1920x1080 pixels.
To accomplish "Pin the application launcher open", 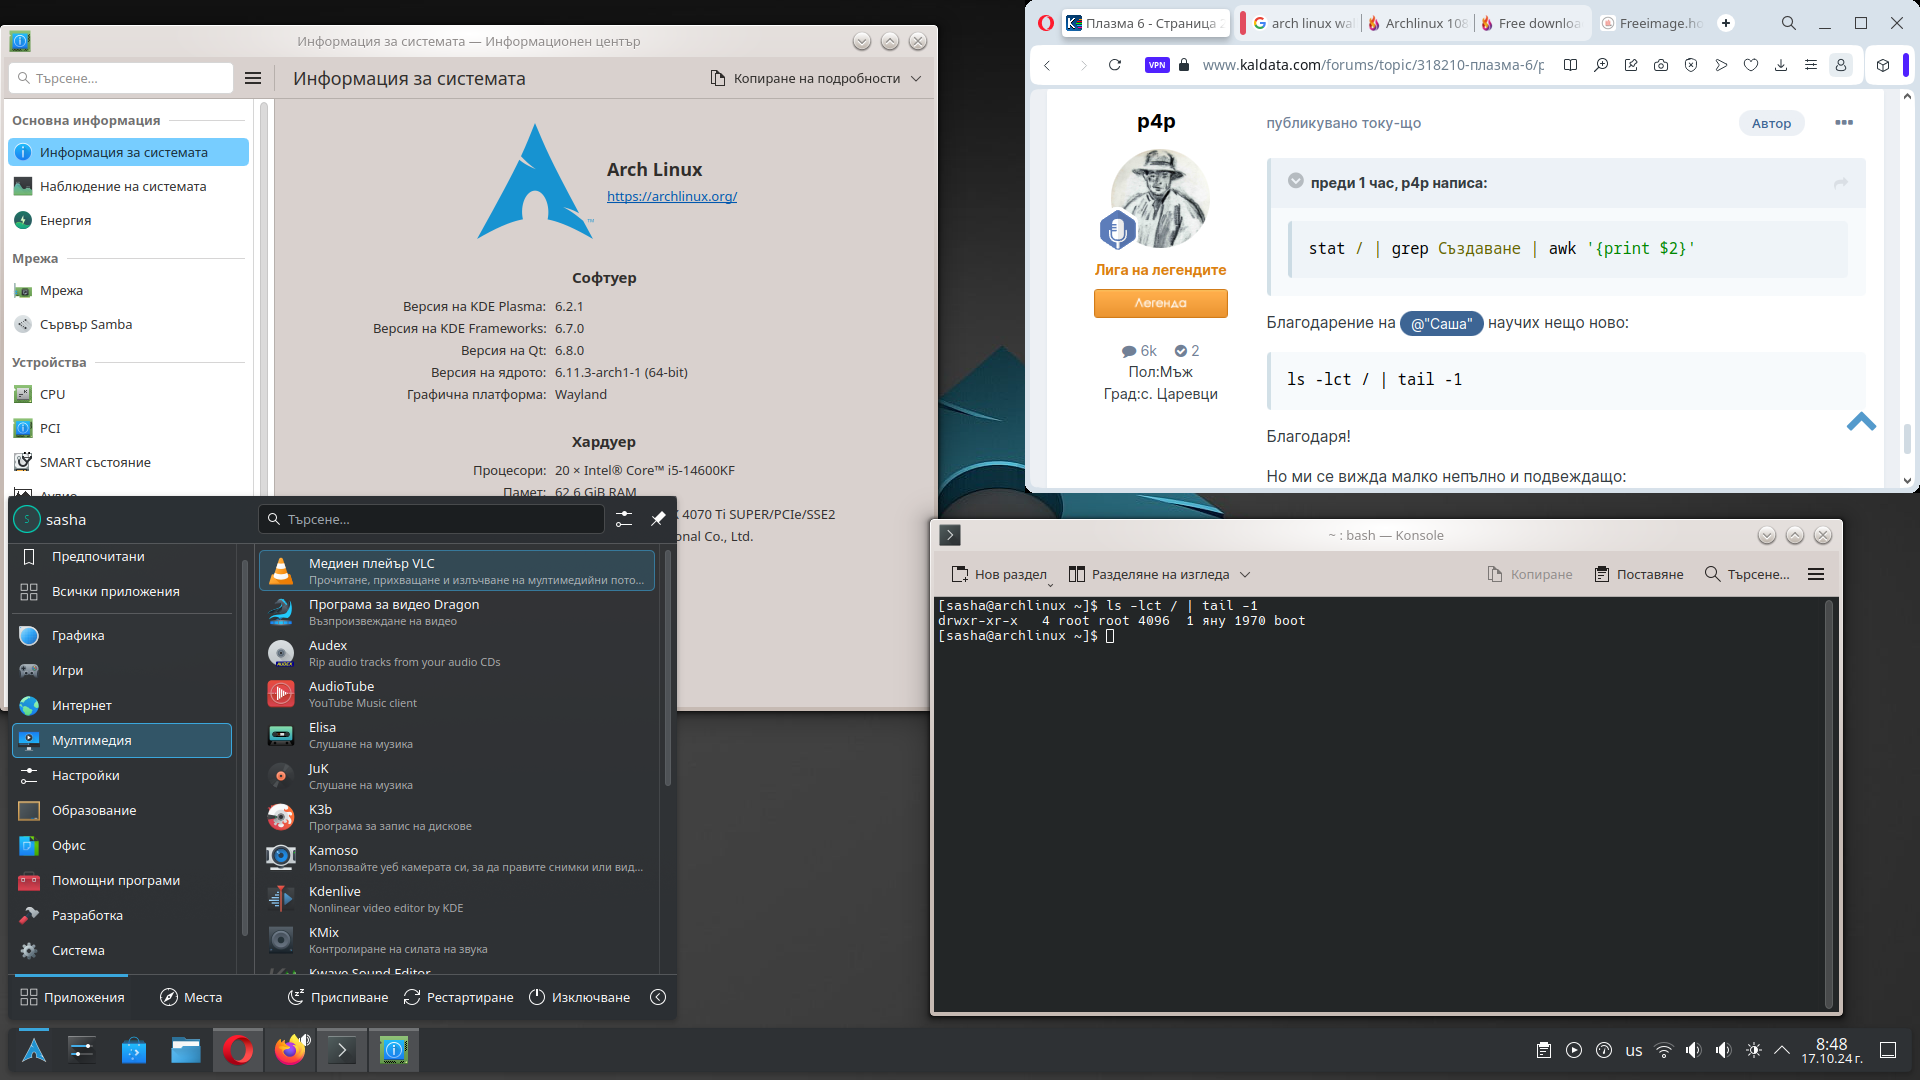I will pos(658,519).
